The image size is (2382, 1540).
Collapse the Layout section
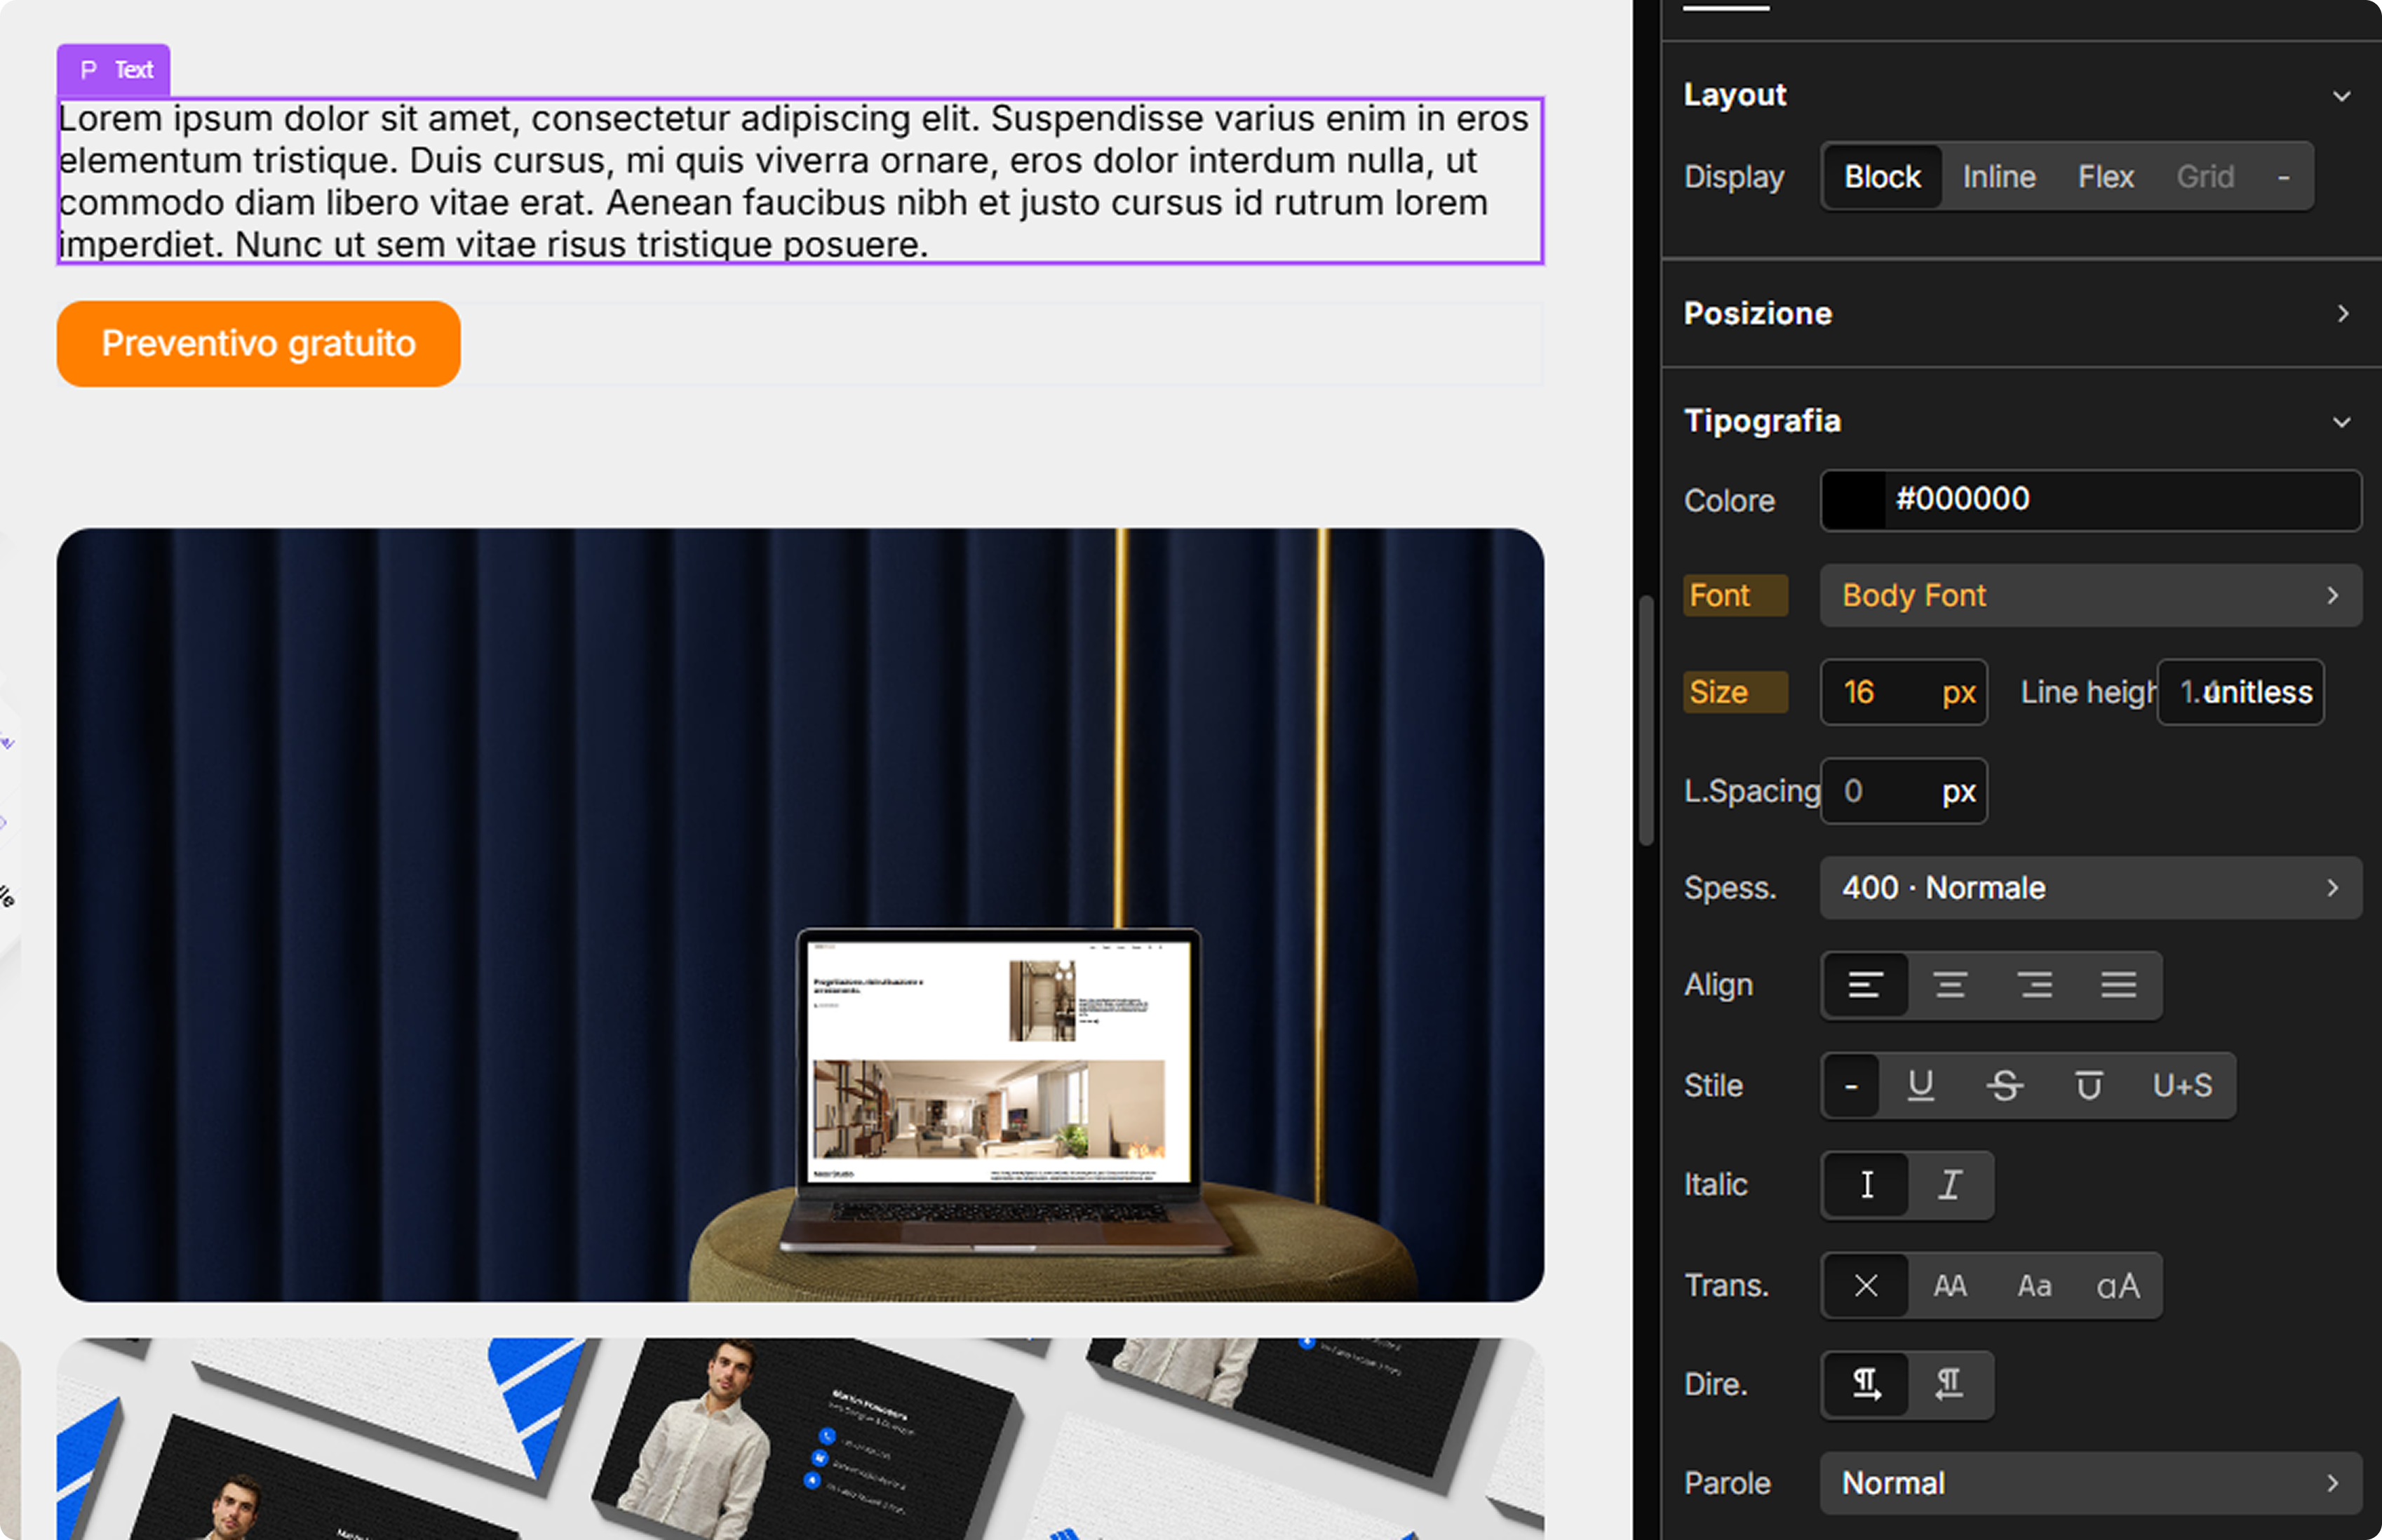point(2341,96)
